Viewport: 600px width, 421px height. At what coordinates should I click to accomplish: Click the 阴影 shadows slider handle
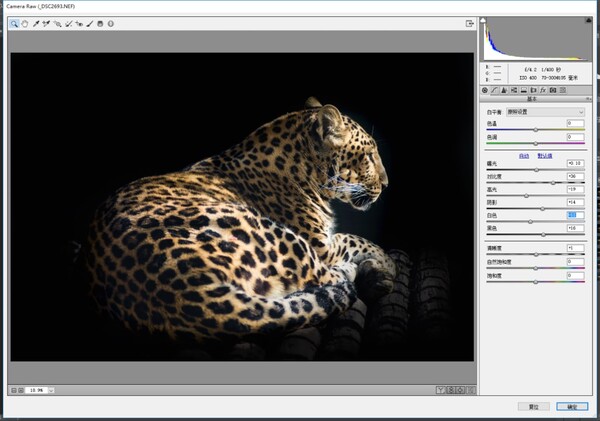pyautogui.click(x=543, y=209)
